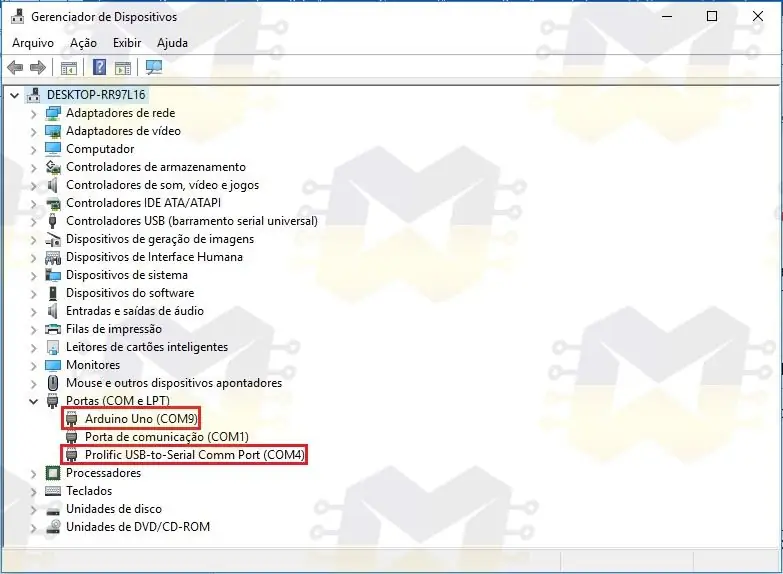Viewport: 783px width, 574px height.
Task: Select Porta de comunicação (COM1) device
Action: tap(167, 437)
